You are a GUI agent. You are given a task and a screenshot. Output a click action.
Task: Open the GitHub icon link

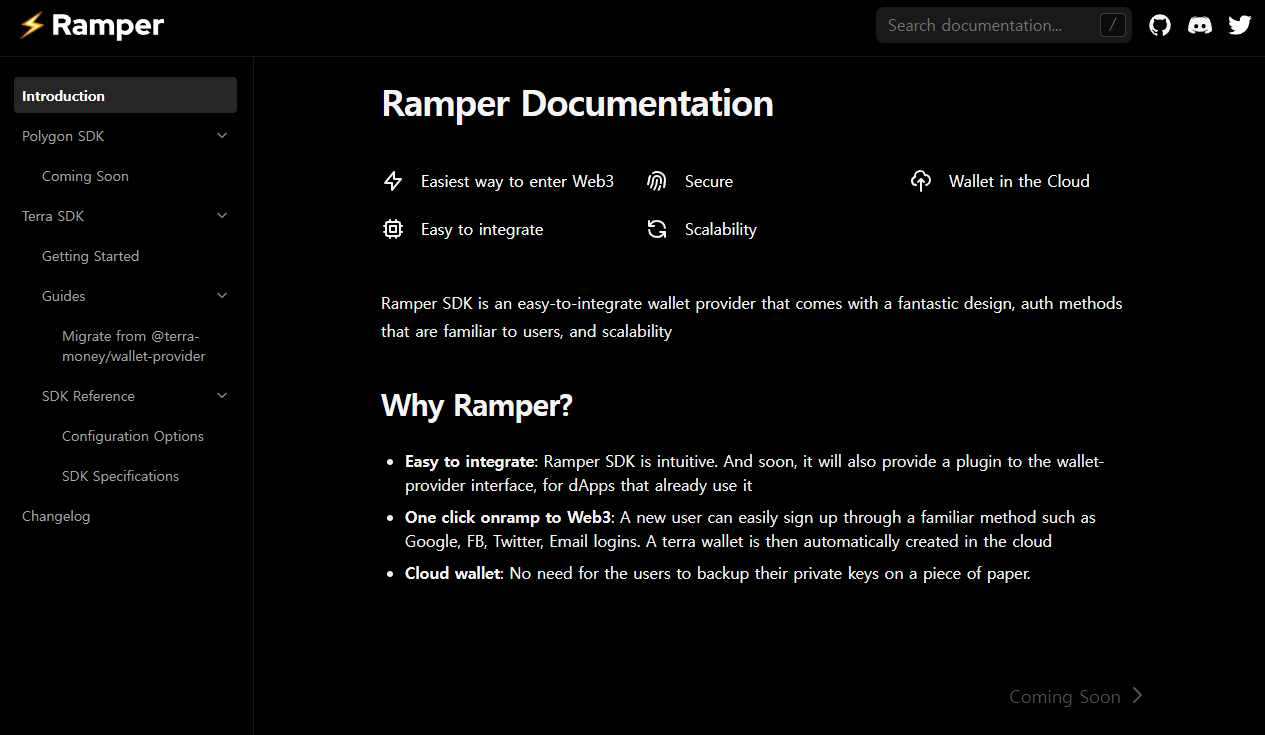pos(1160,25)
